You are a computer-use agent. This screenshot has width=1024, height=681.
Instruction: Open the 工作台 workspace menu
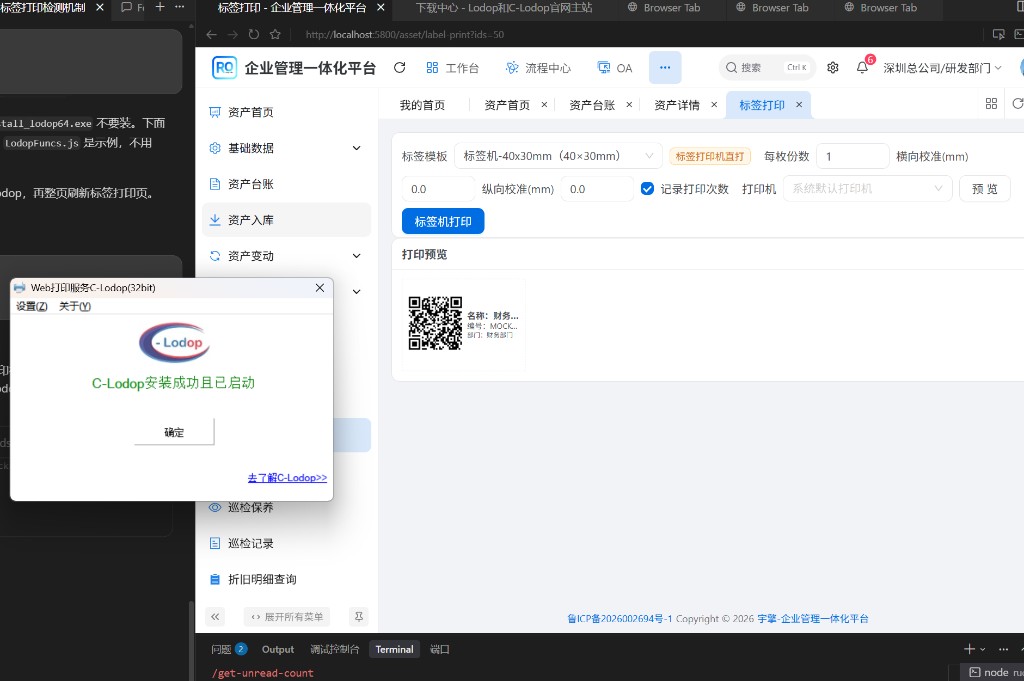(x=453, y=68)
